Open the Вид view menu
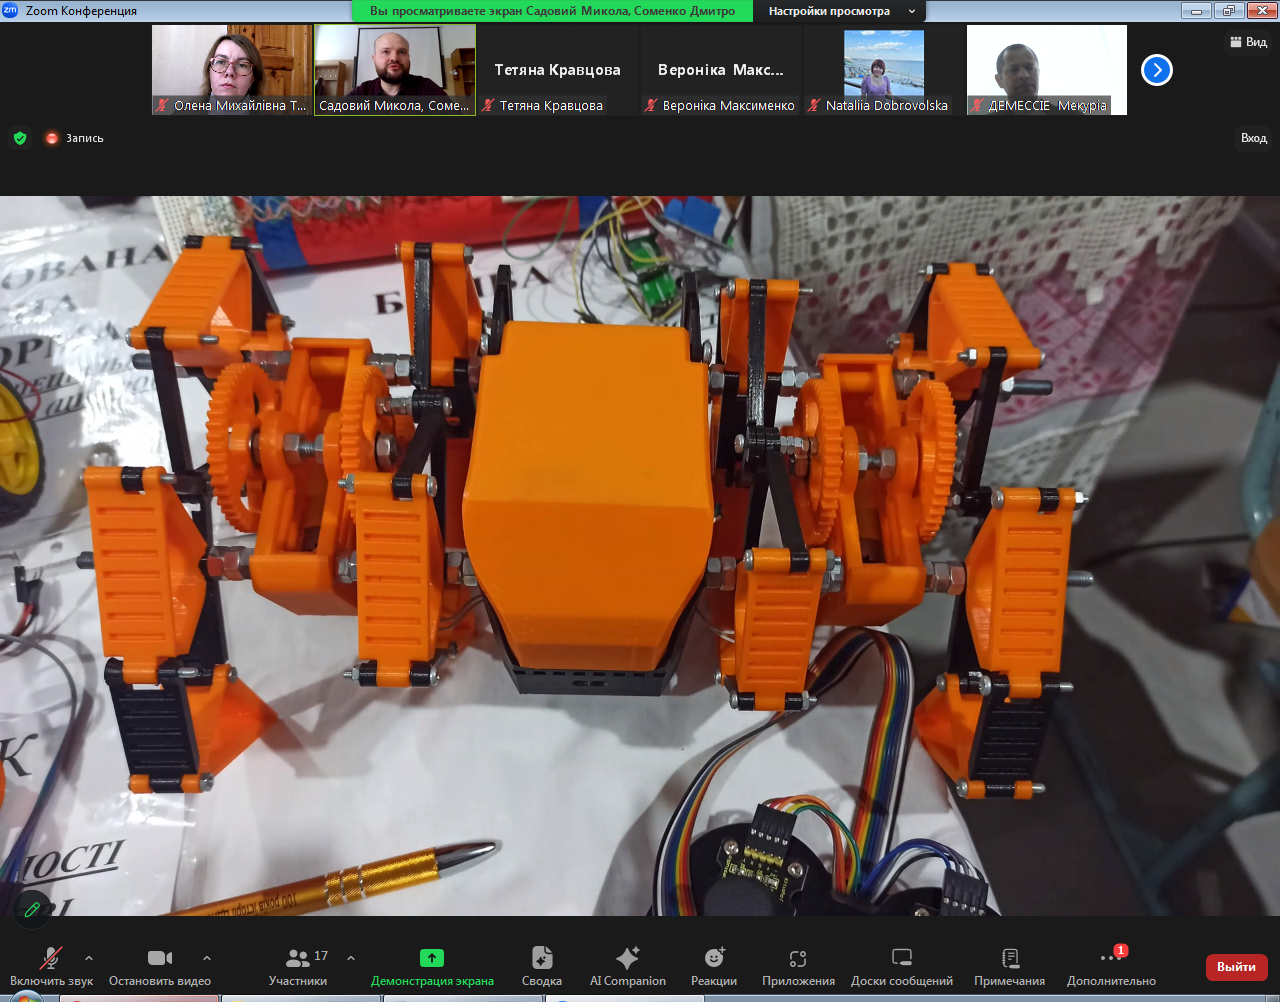This screenshot has width=1280, height=1002. click(x=1248, y=42)
